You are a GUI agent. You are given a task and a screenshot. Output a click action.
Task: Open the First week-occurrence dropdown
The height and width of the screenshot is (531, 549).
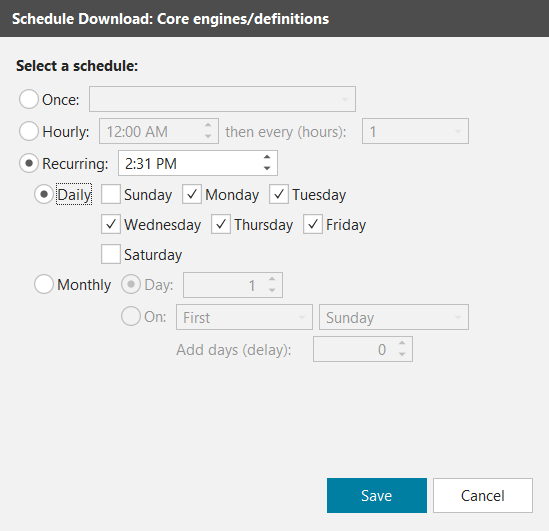244,317
